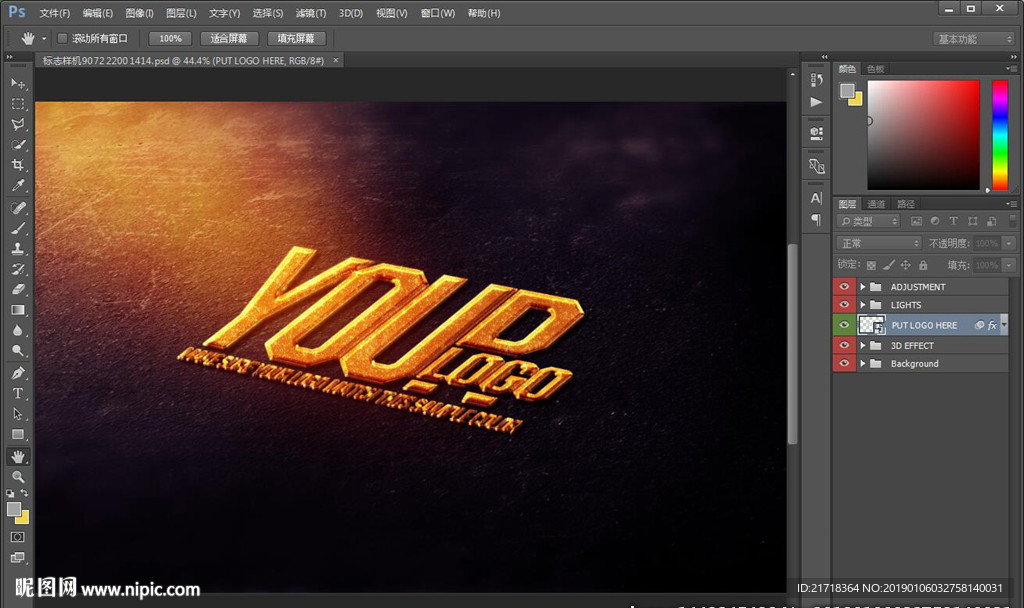Select the Eyedropper tool
The image size is (1024, 608).
[x=18, y=185]
